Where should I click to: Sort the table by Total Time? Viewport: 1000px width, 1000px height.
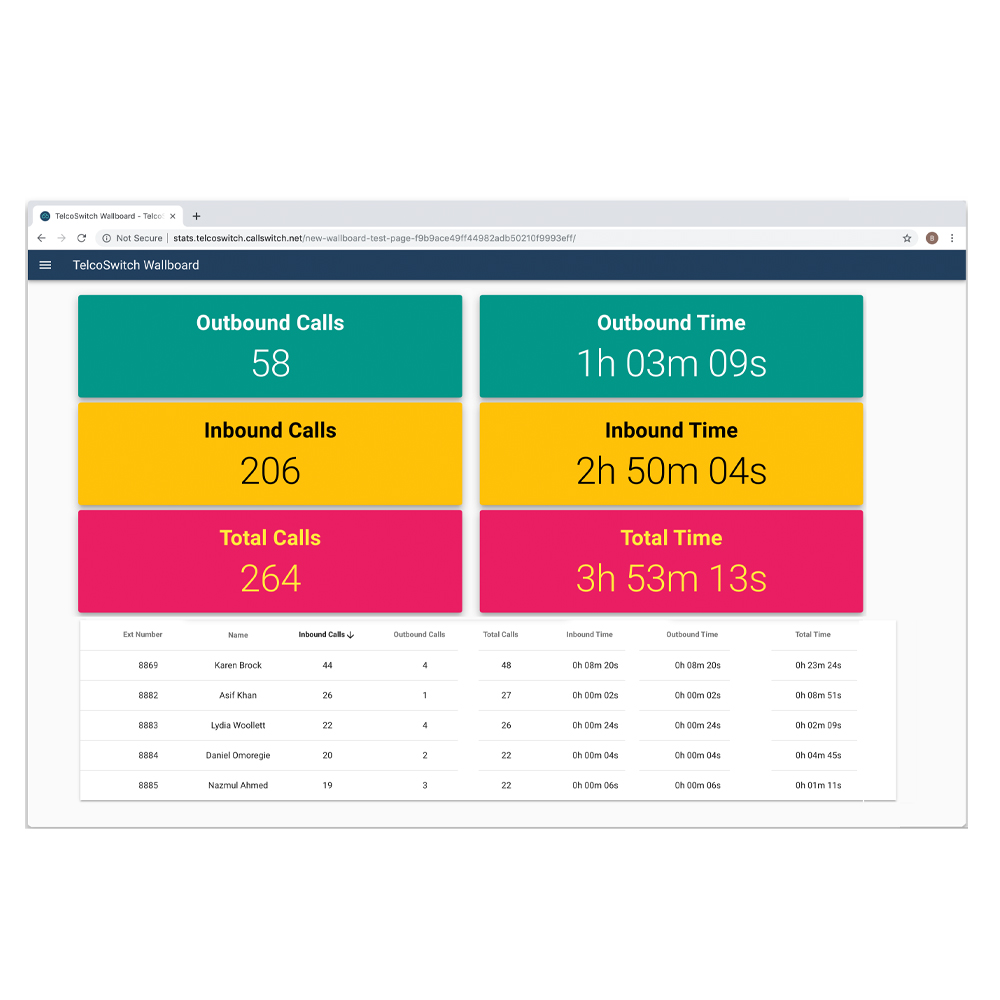(813, 634)
